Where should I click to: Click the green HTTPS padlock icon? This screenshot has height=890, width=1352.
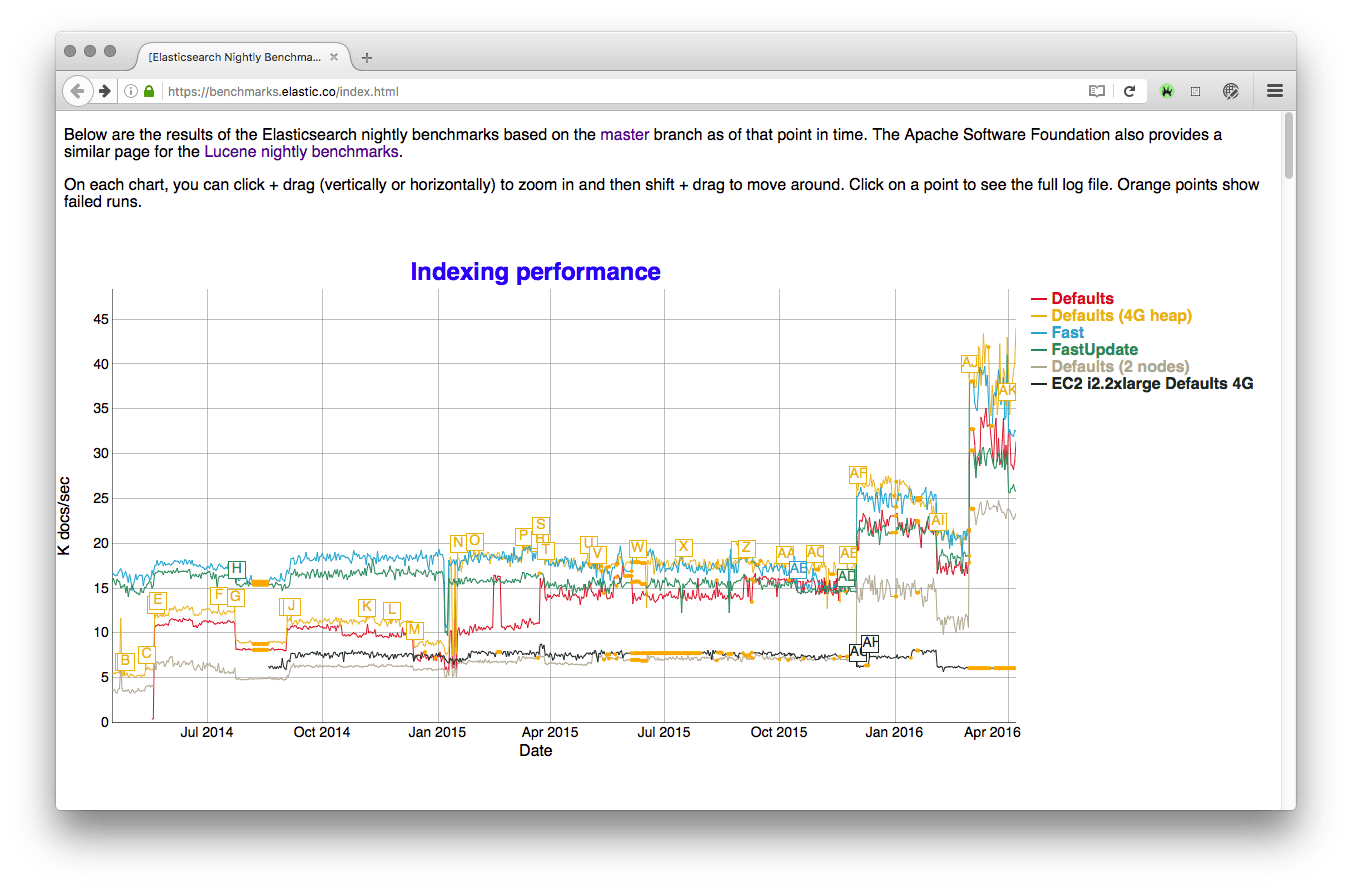pos(148,91)
